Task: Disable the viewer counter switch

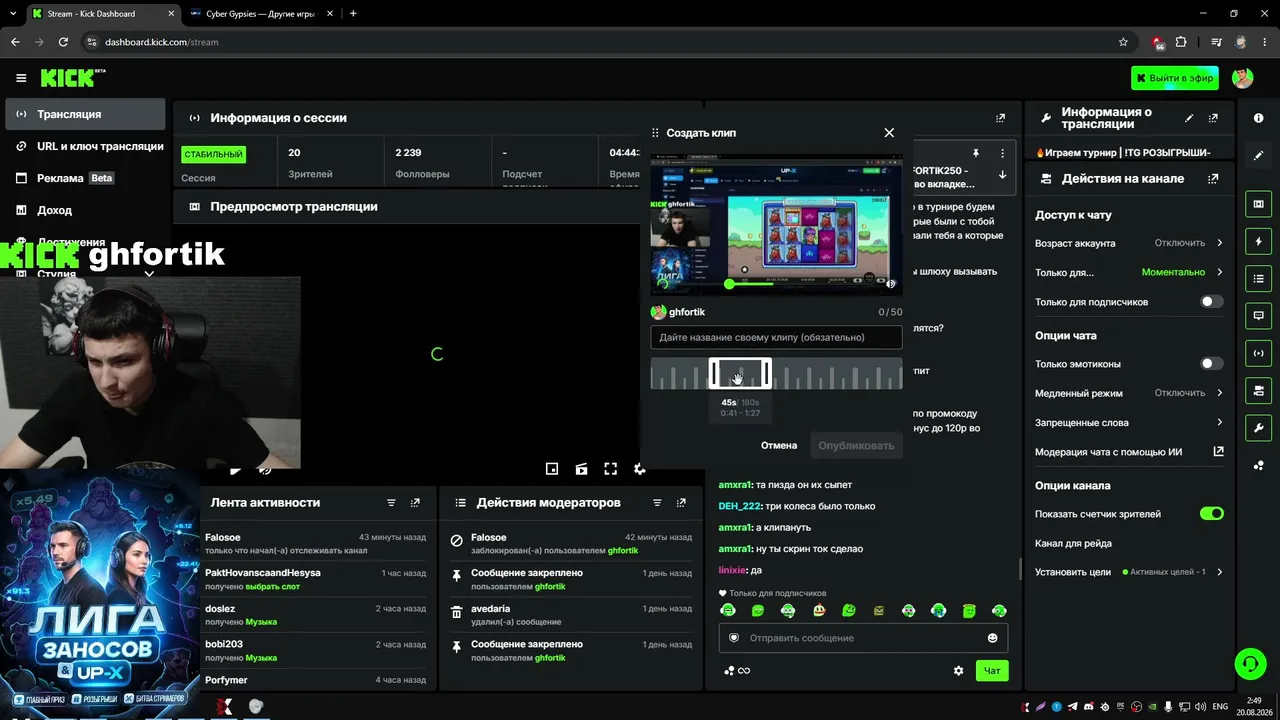Action: pos(1211,514)
